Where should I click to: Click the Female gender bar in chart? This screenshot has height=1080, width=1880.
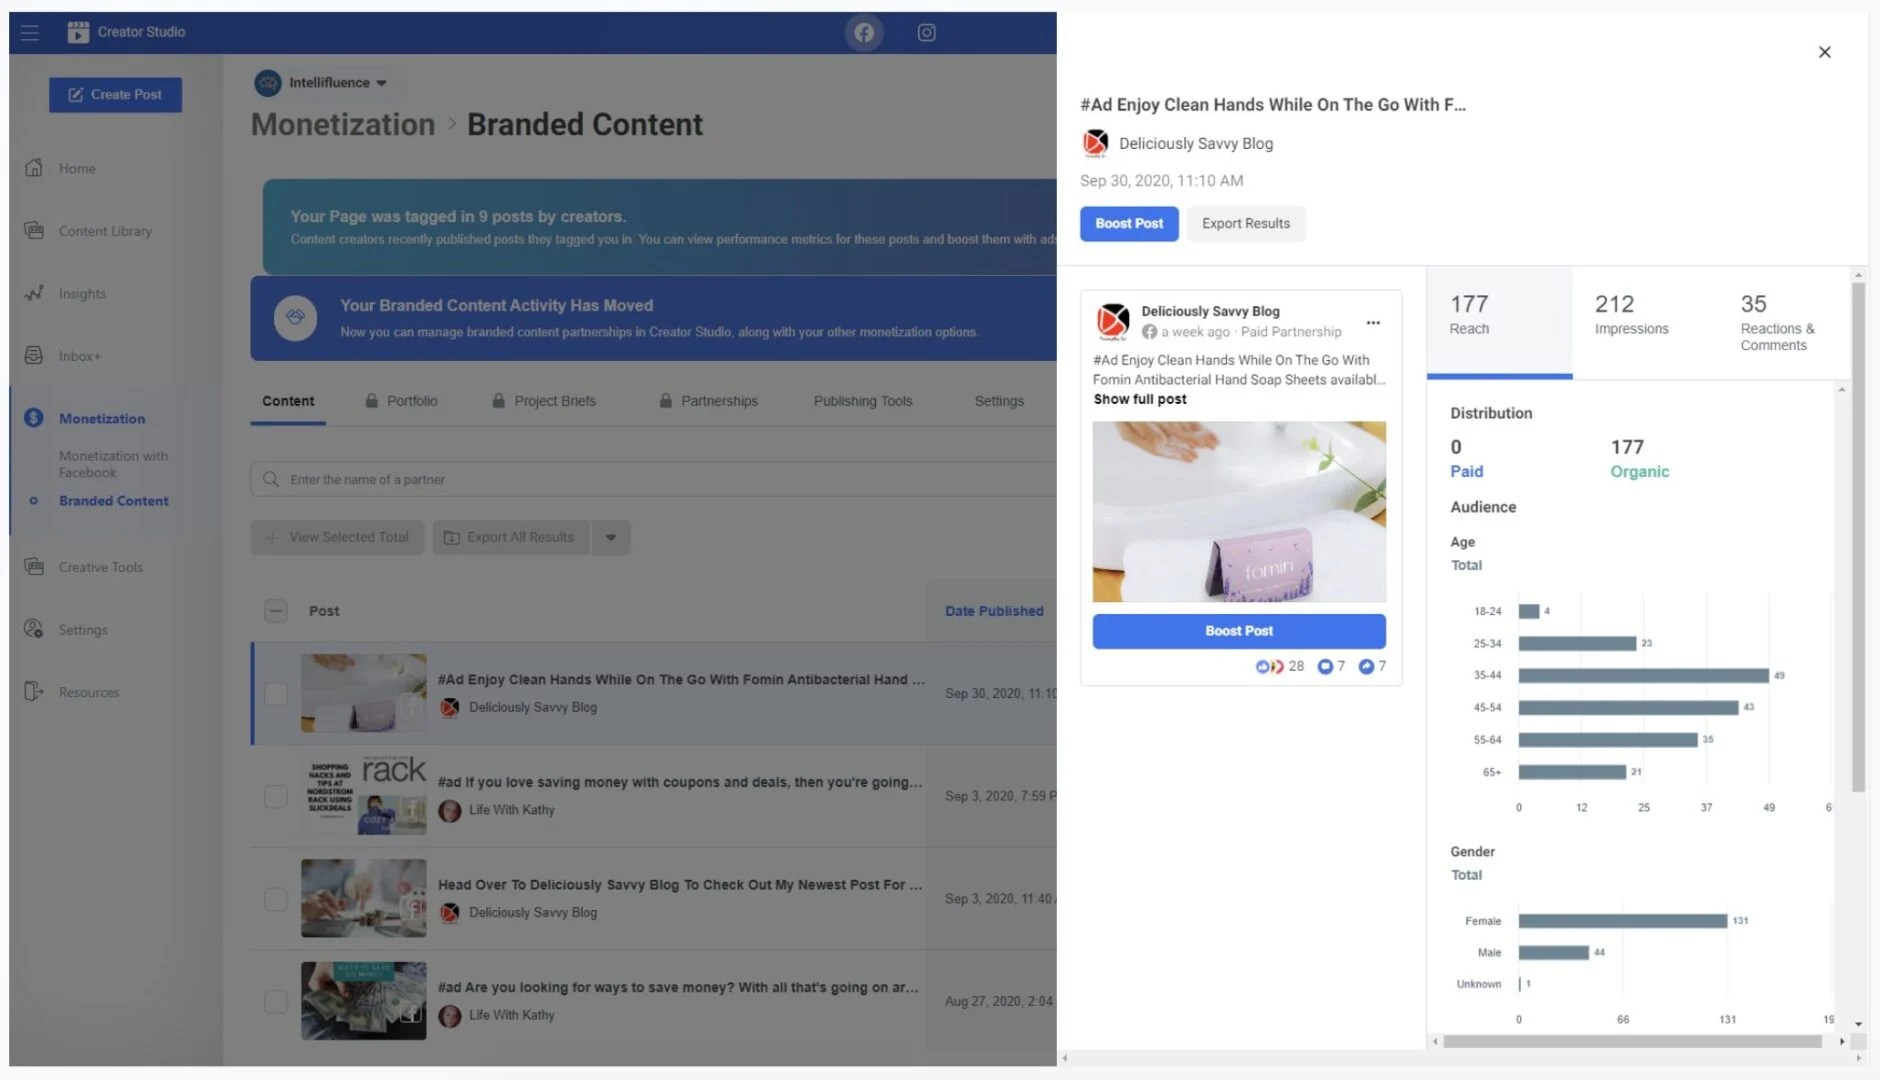point(1622,921)
